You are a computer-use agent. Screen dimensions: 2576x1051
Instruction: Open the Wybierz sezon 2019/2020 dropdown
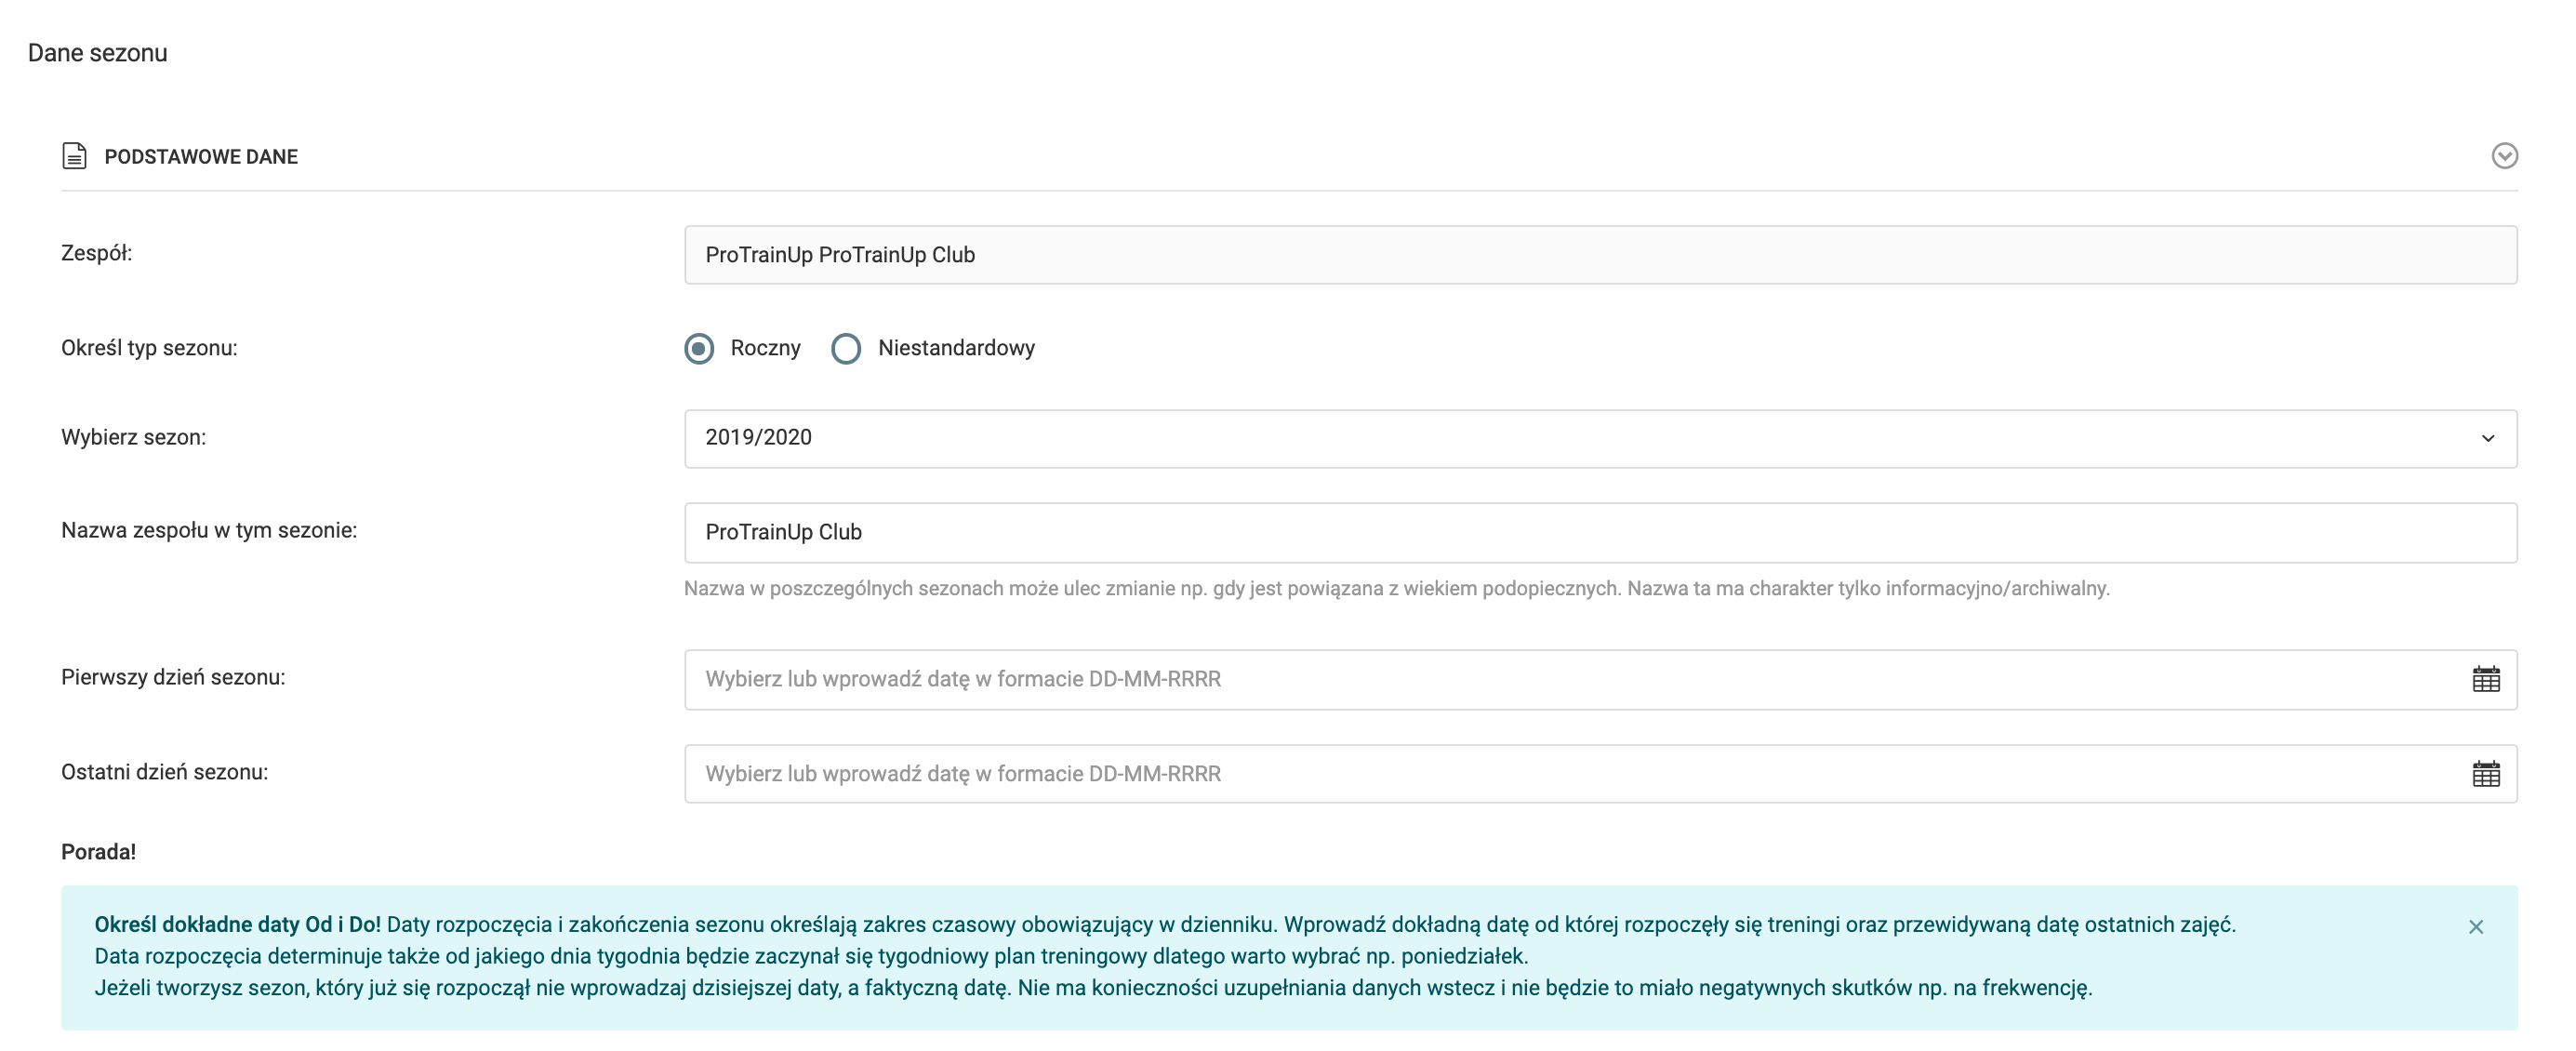(1500, 438)
